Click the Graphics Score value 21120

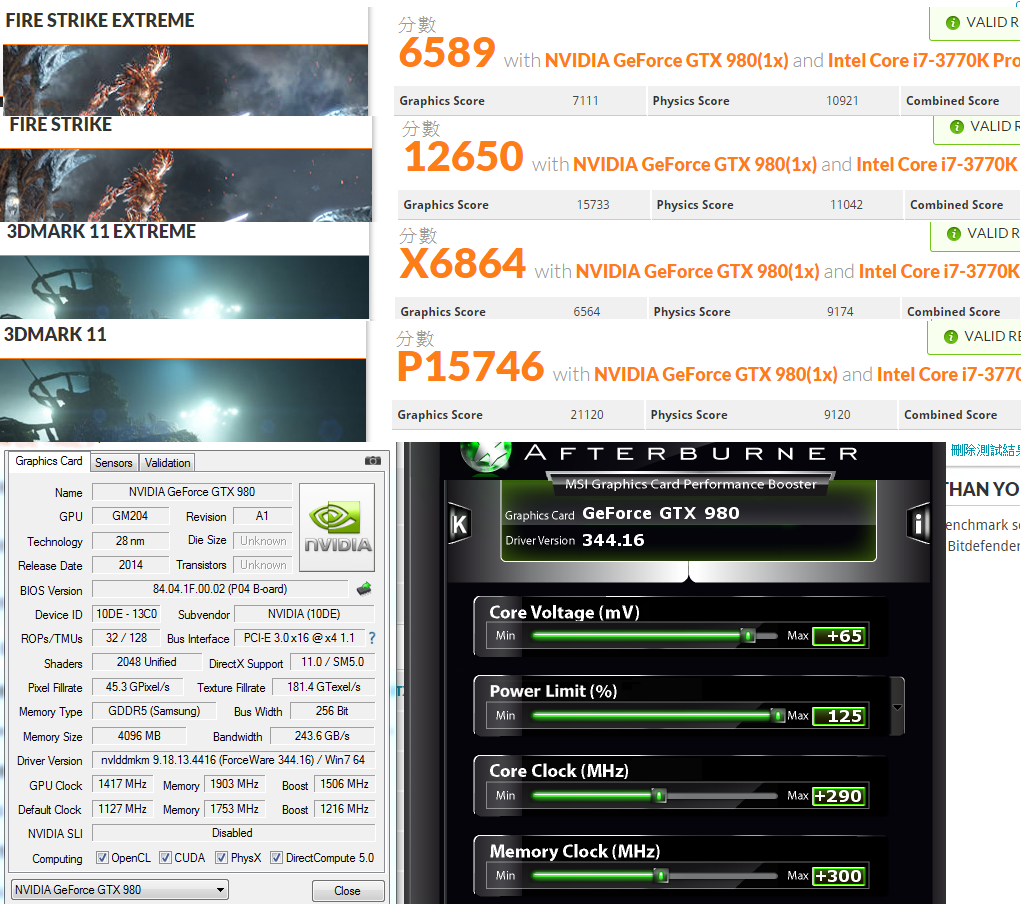tap(587, 415)
